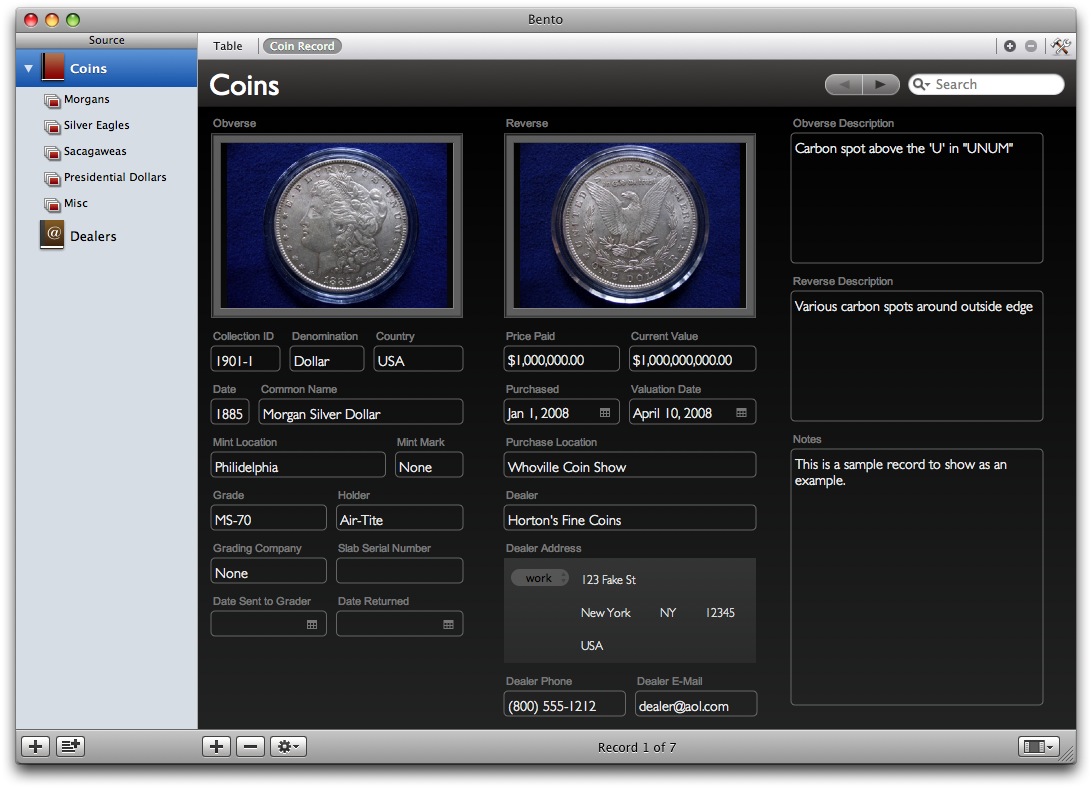The height and width of the screenshot is (788, 1092).
Task: Click the city New York in address
Action: tap(606, 613)
